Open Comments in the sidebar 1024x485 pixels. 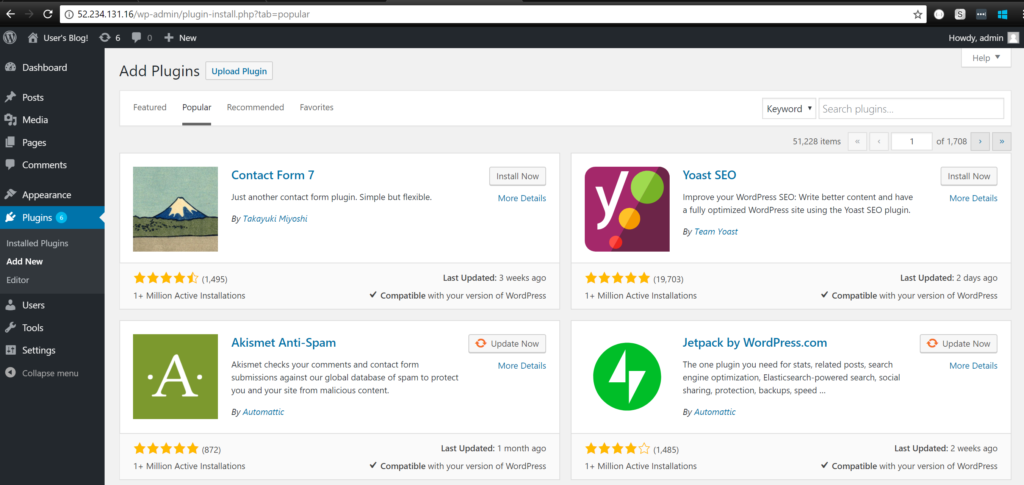point(44,164)
